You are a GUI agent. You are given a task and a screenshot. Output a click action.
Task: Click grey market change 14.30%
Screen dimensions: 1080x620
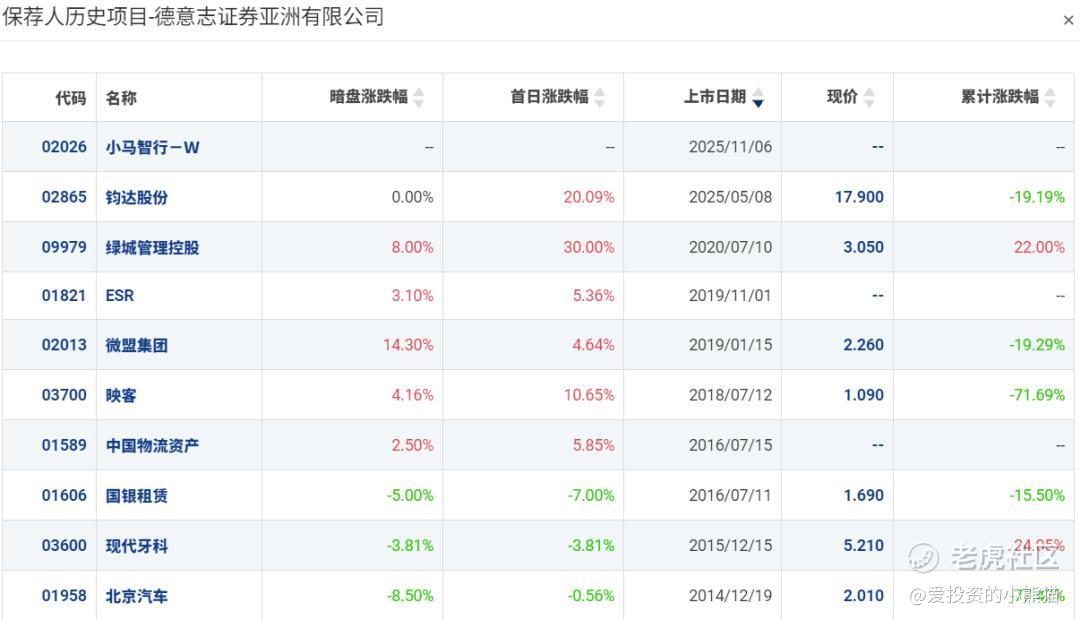click(x=408, y=345)
